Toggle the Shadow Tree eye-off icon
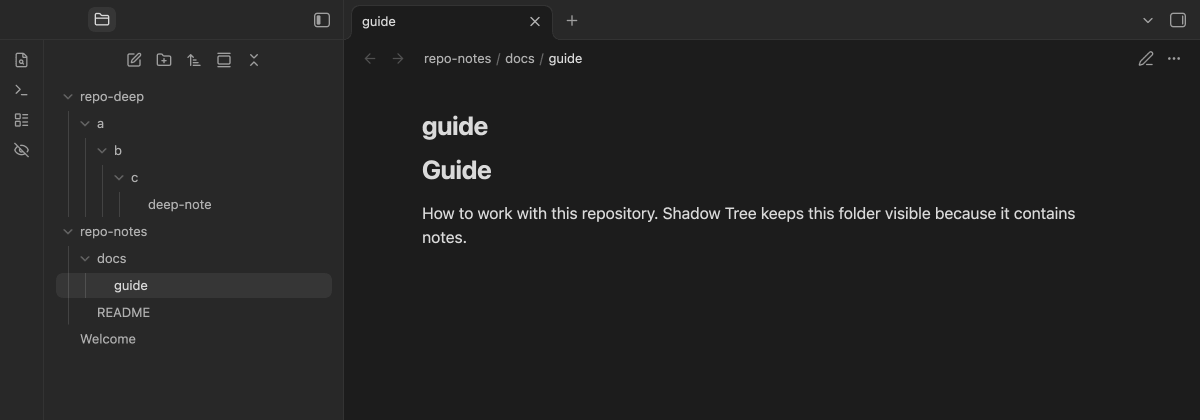The width and height of the screenshot is (1200, 420). click(x=21, y=150)
